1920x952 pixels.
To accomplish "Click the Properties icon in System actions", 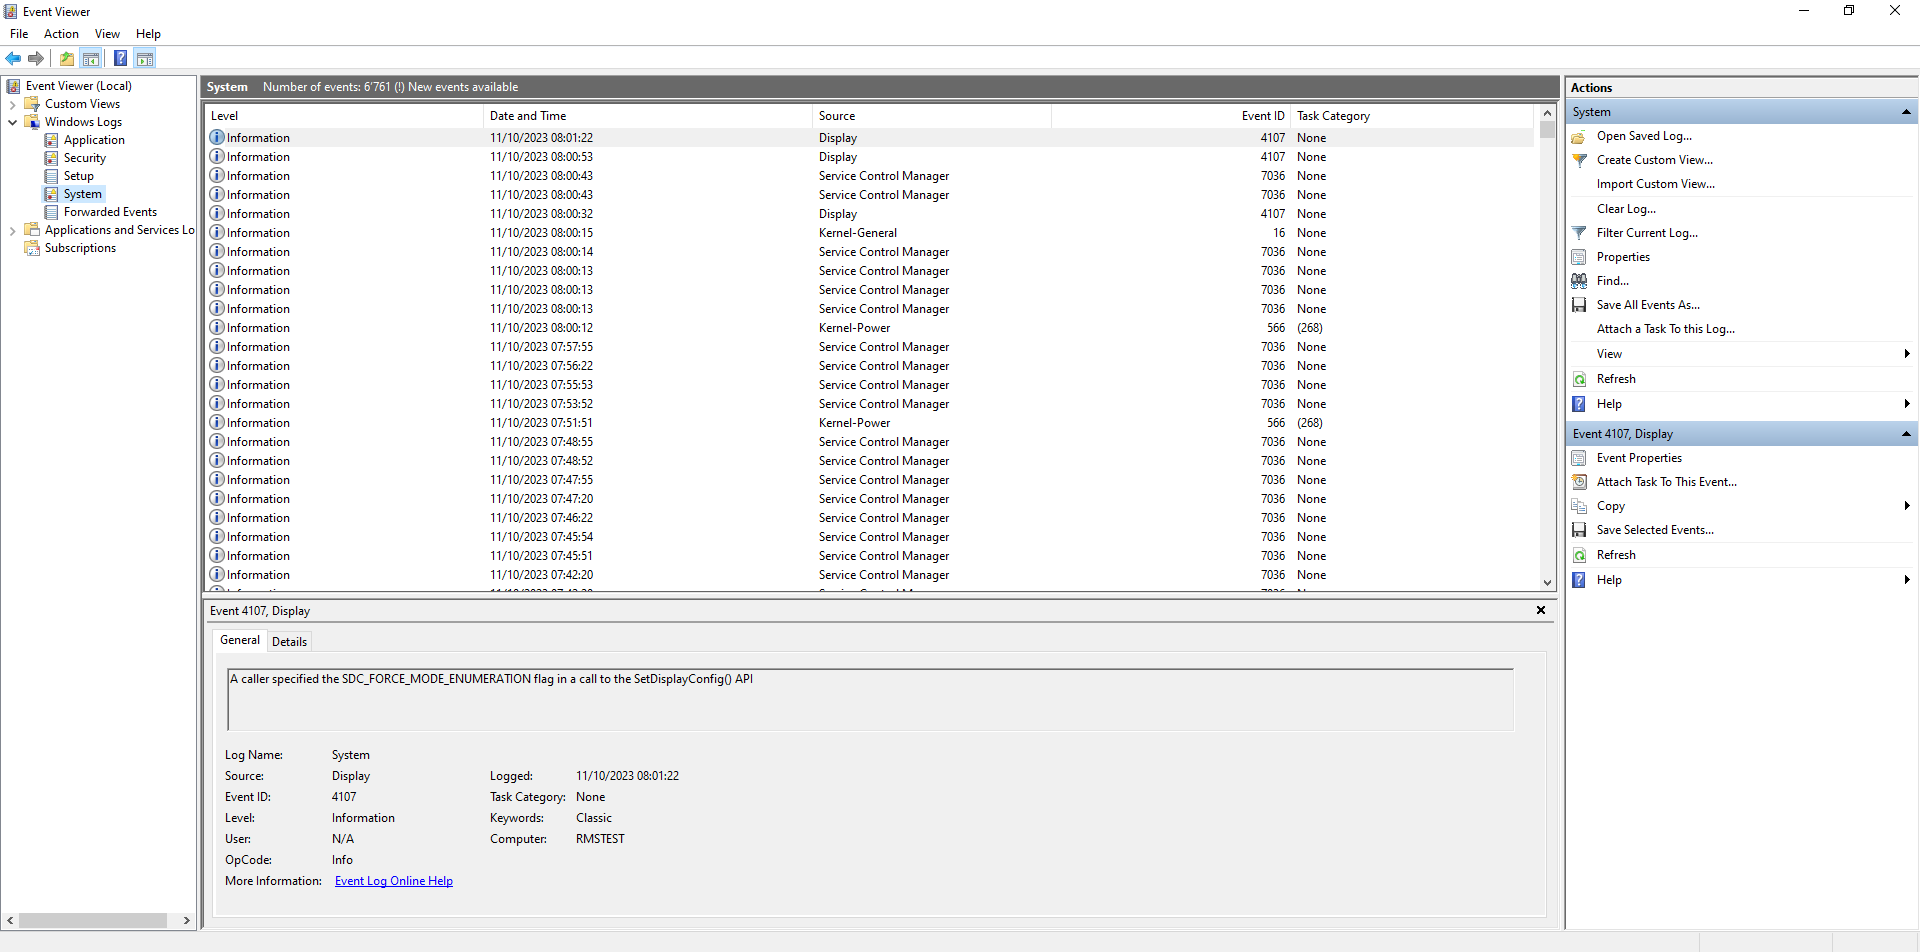I will point(1579,257).
